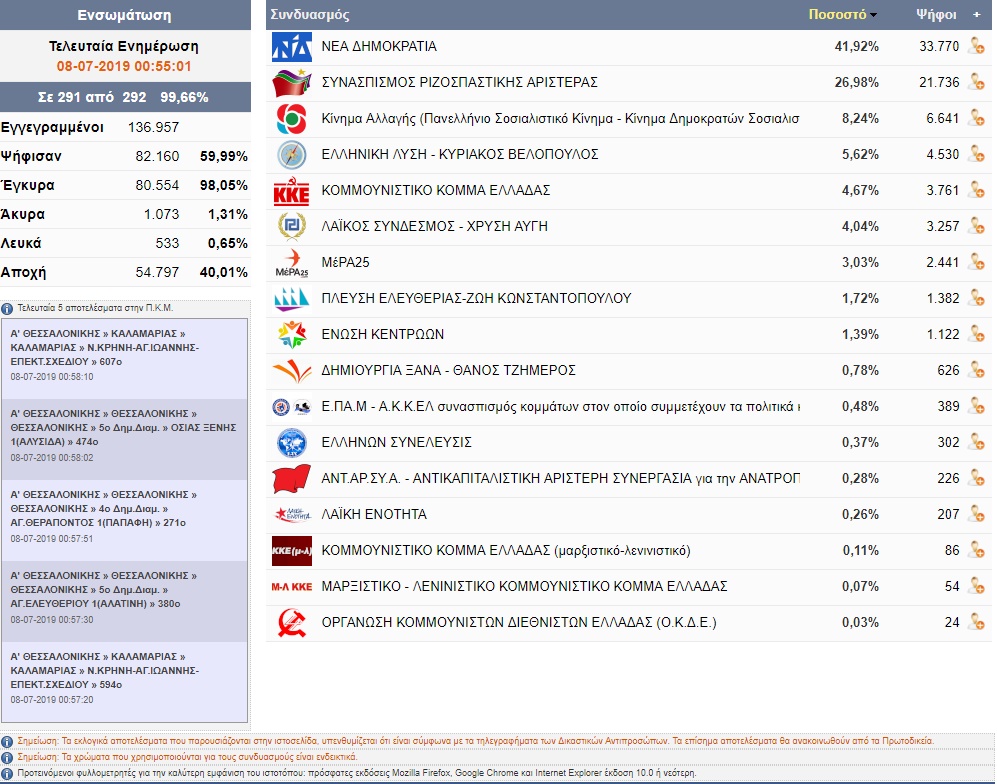
Task: Click the Ψήφισαν percentage 59,99%
Action: tap(224, 156)
